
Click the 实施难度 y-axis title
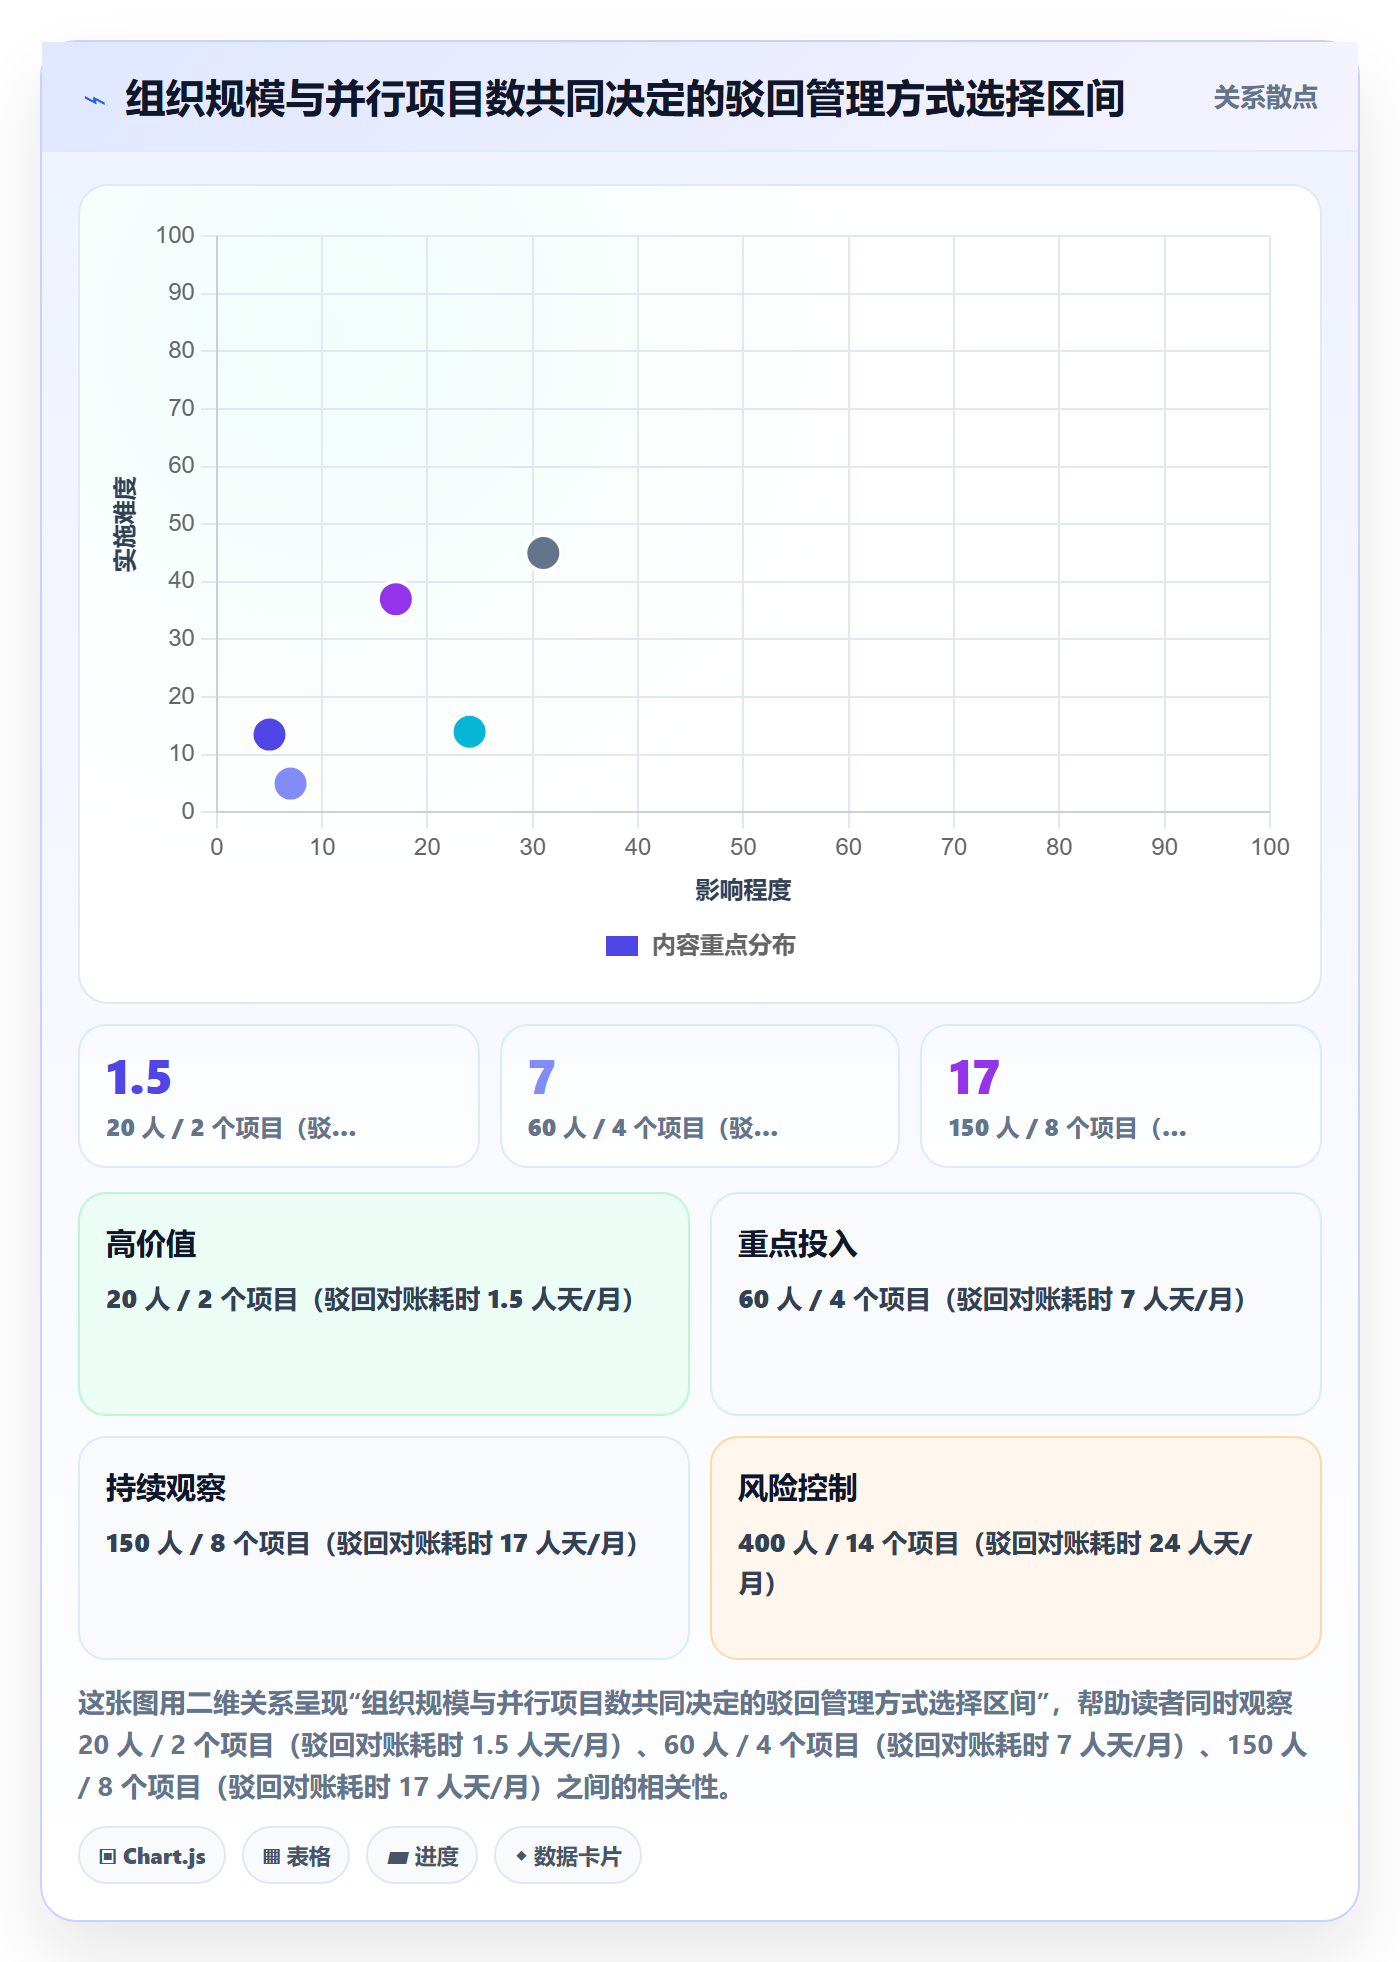tap(125, 524)
